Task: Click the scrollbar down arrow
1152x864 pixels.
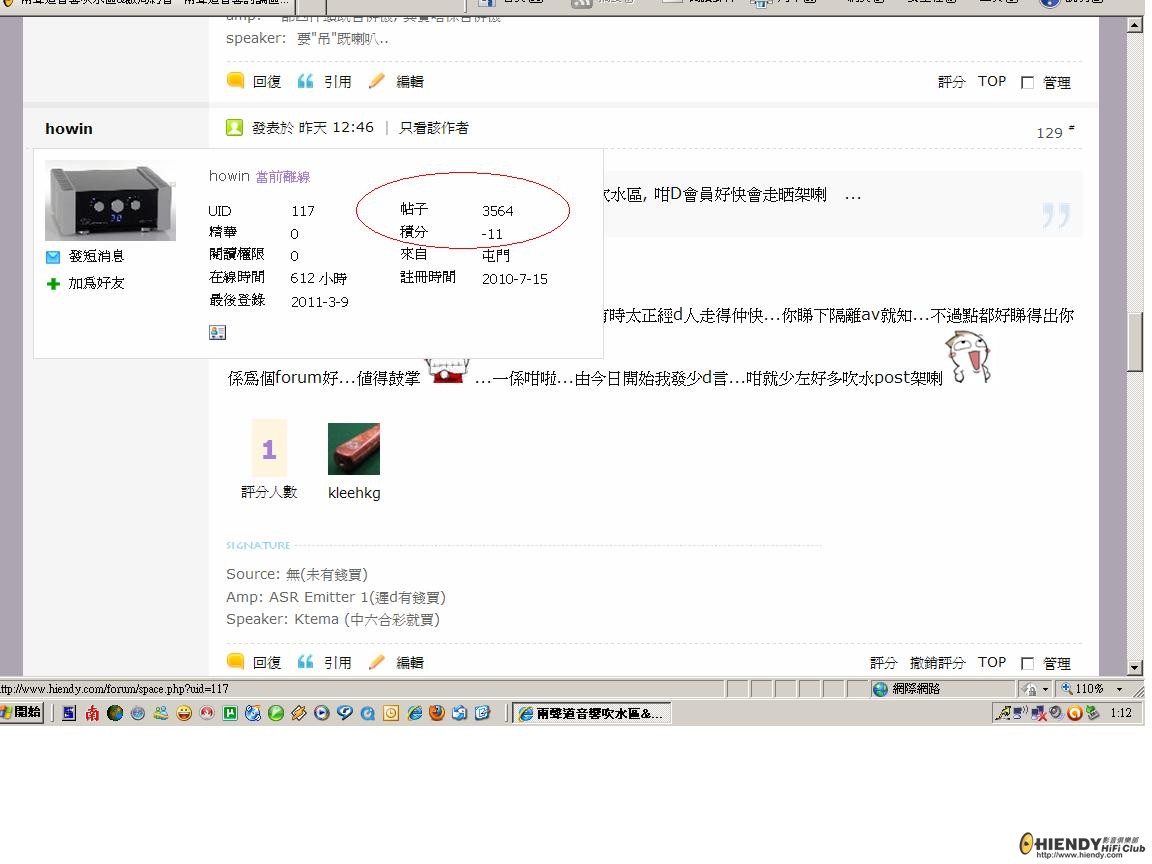Action: click(x=1134, y=667)
